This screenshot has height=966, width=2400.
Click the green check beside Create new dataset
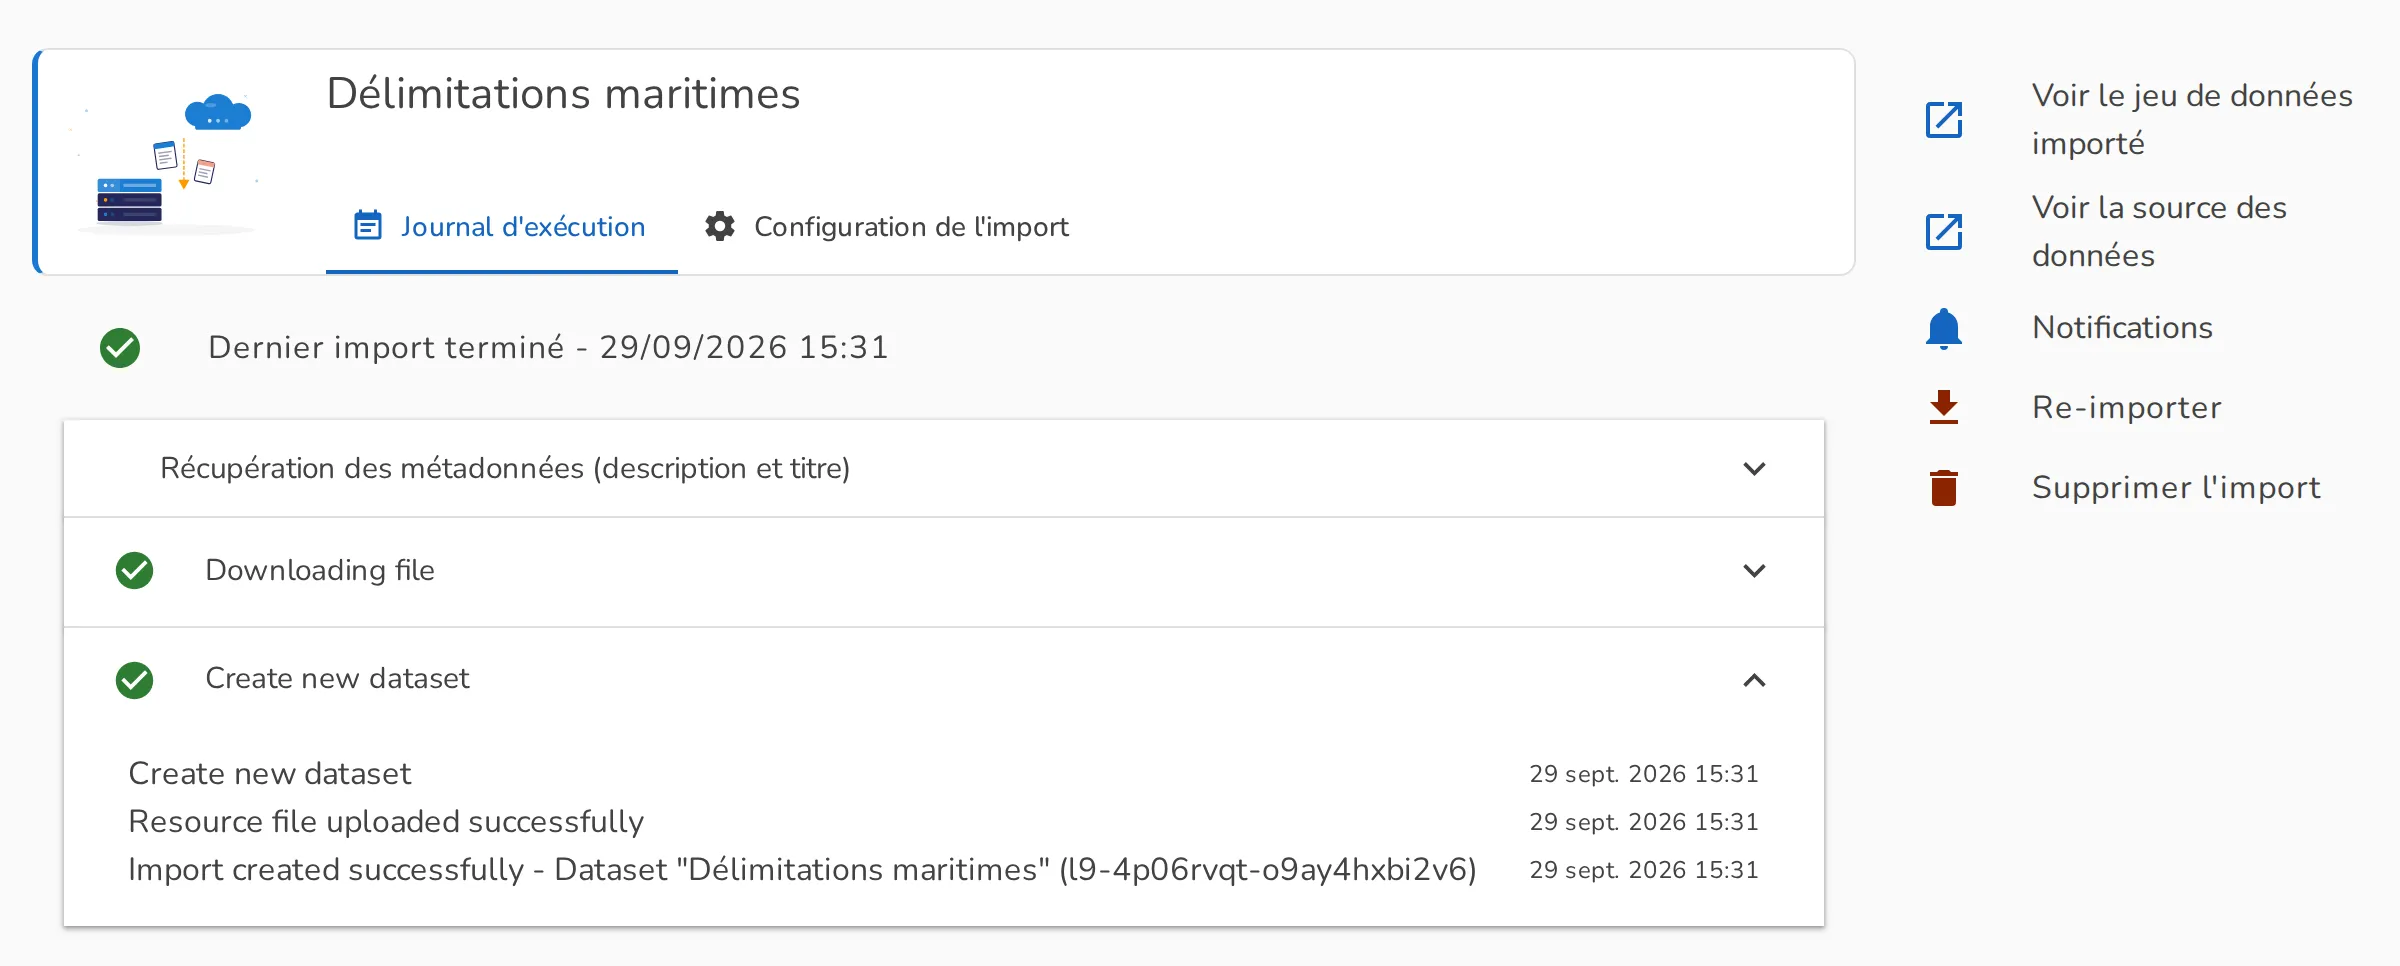pyautogui.click(x=134, y=680)
